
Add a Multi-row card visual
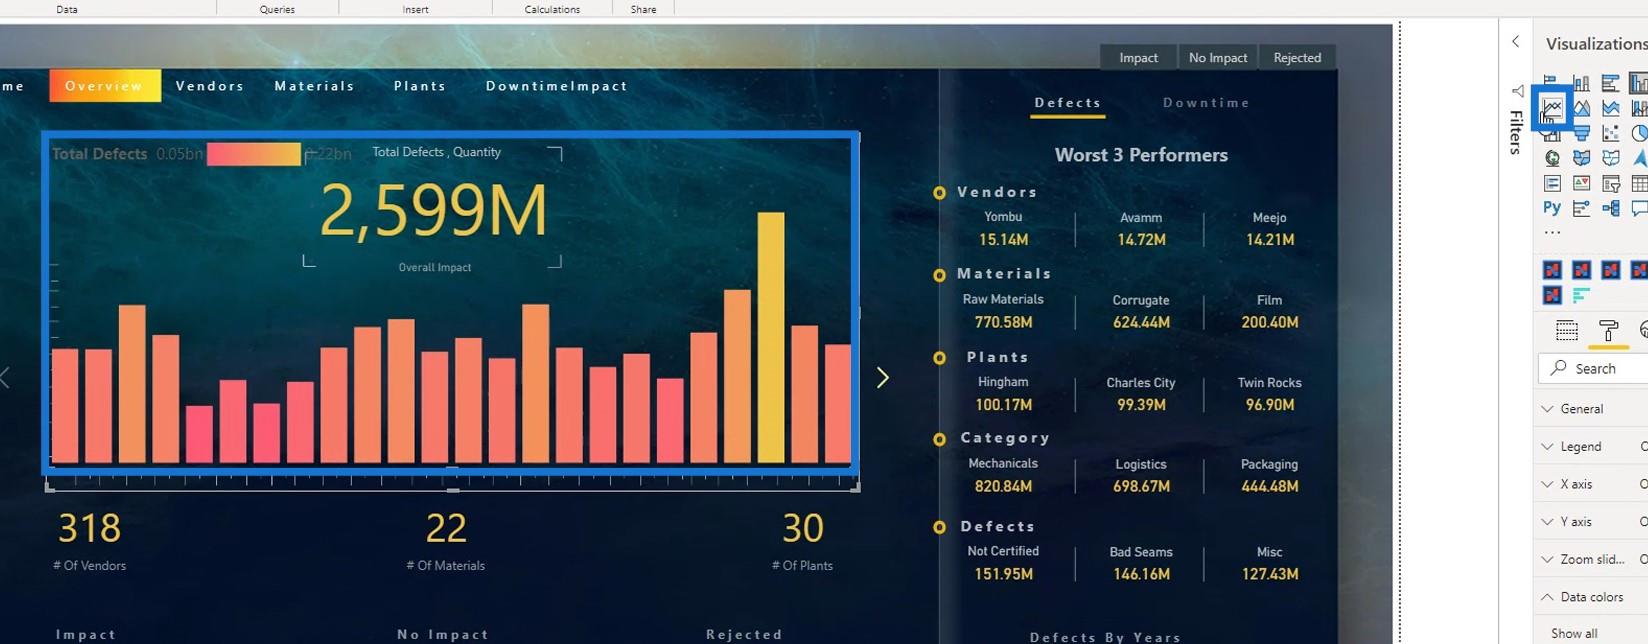click(1552, 183)
